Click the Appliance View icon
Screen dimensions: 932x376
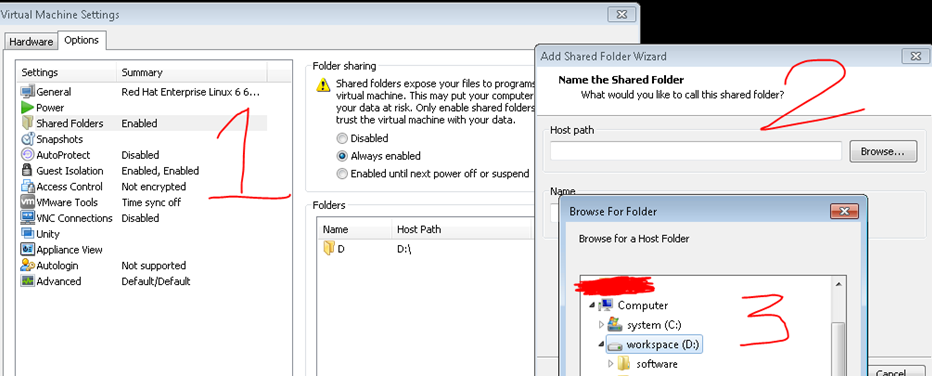pos(28,249)
